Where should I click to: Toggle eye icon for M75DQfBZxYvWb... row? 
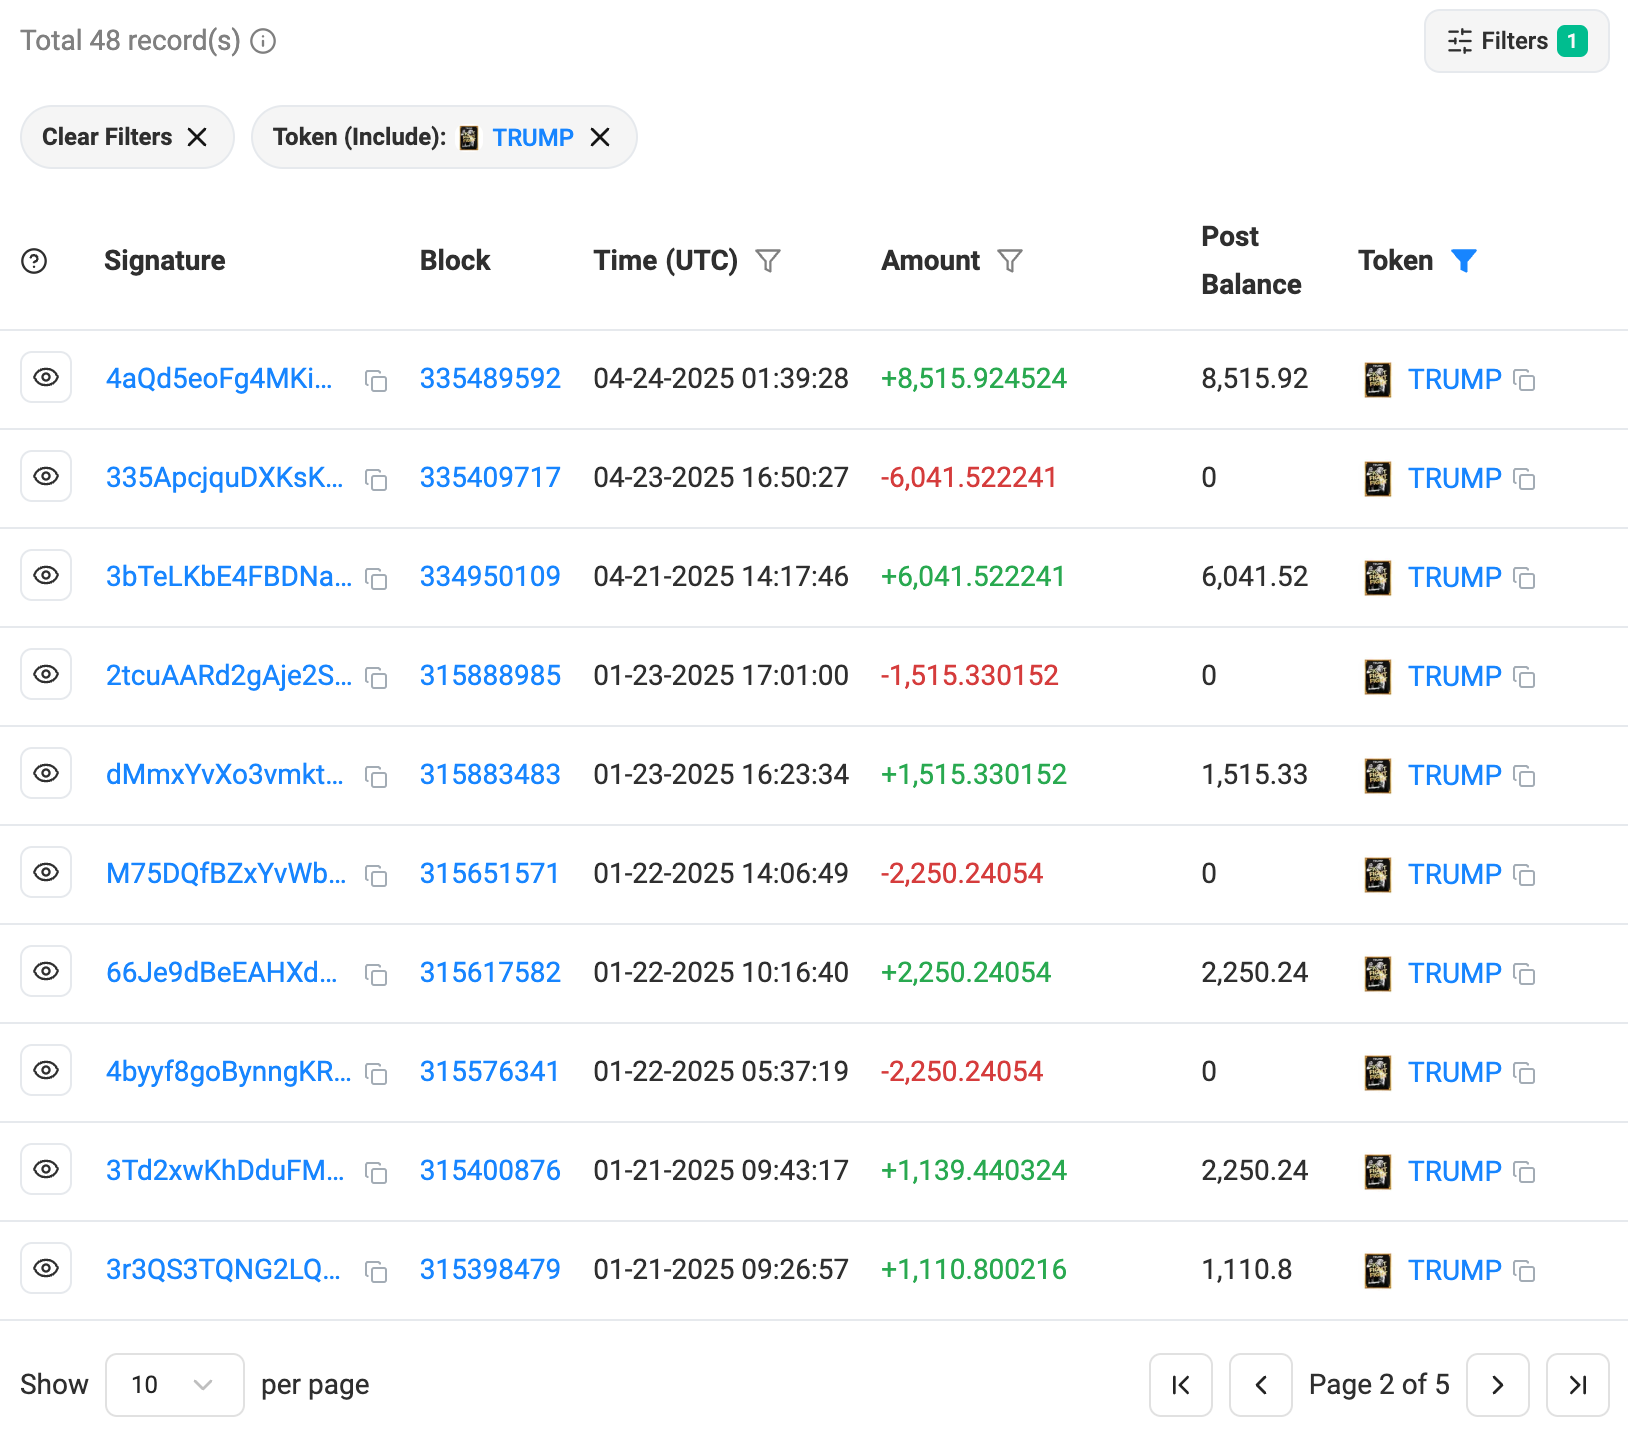pos(46,872)
